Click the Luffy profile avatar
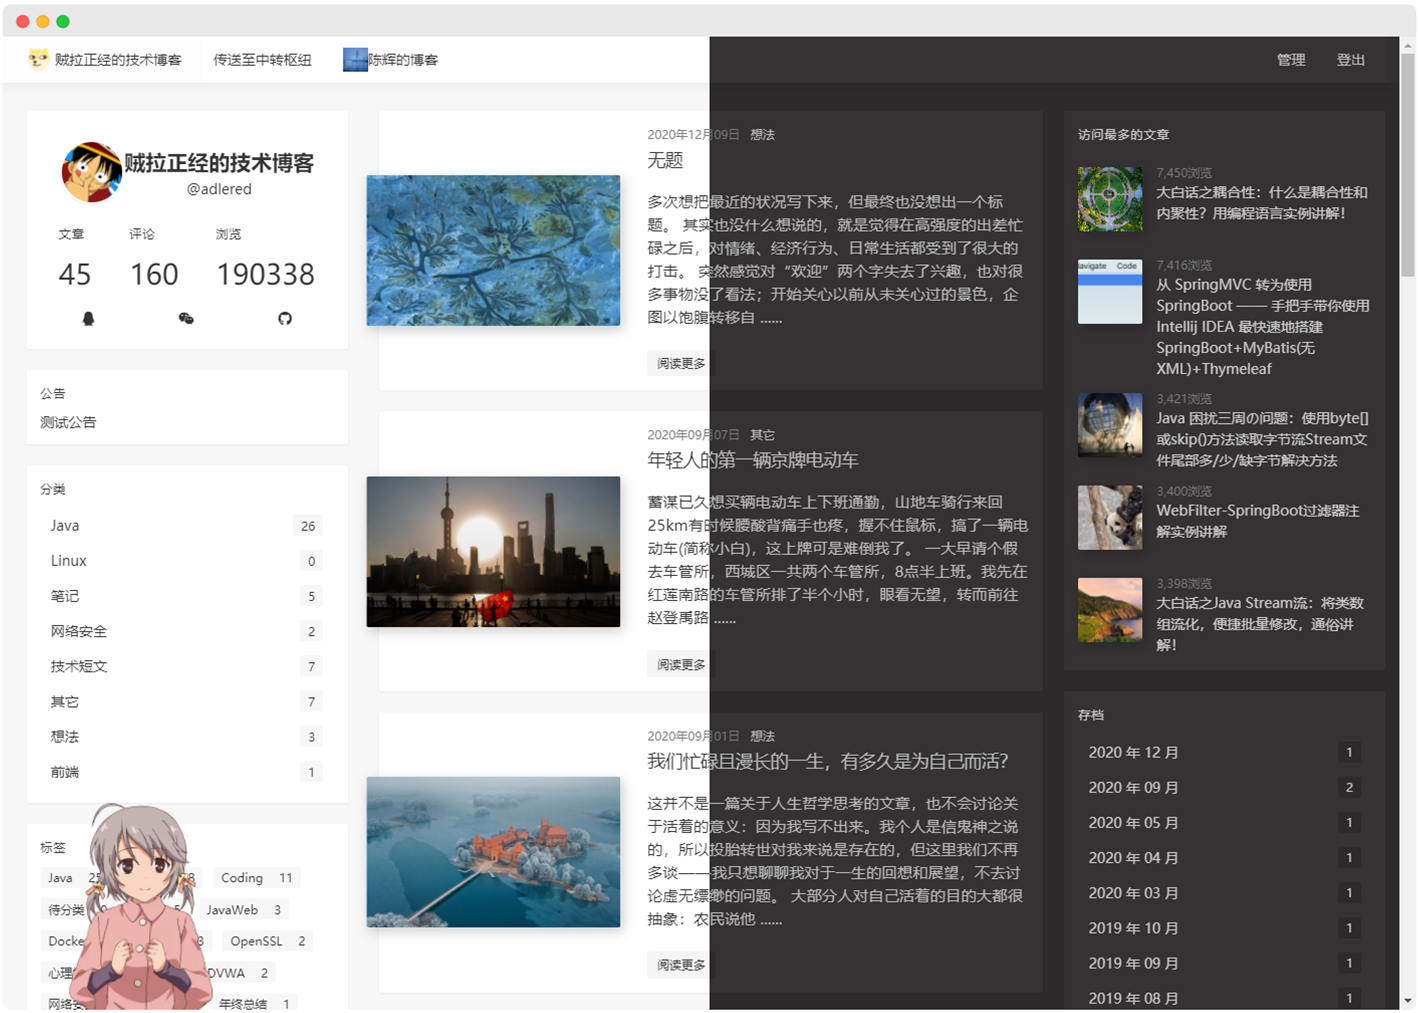Screen dimensions: 1420x1013 92,172
